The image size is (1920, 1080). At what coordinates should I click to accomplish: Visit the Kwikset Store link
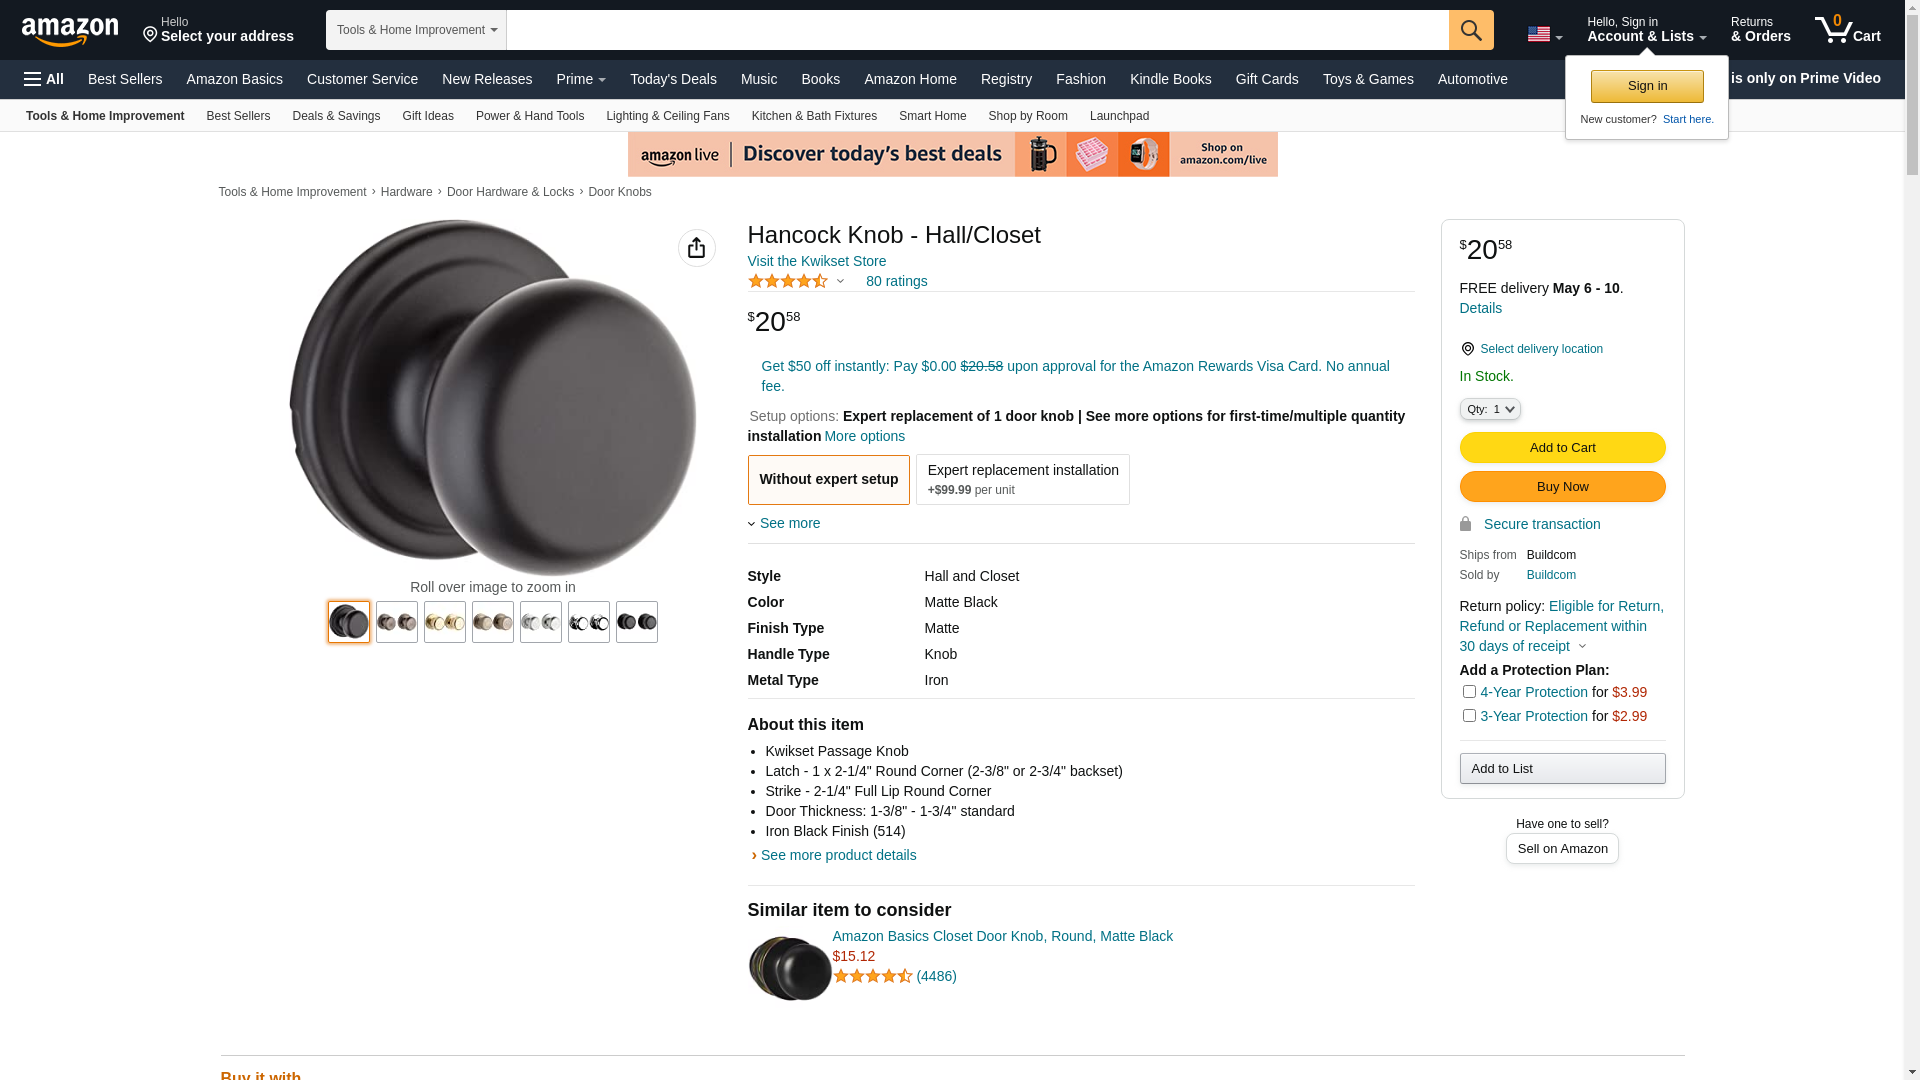tap(817, 261)
